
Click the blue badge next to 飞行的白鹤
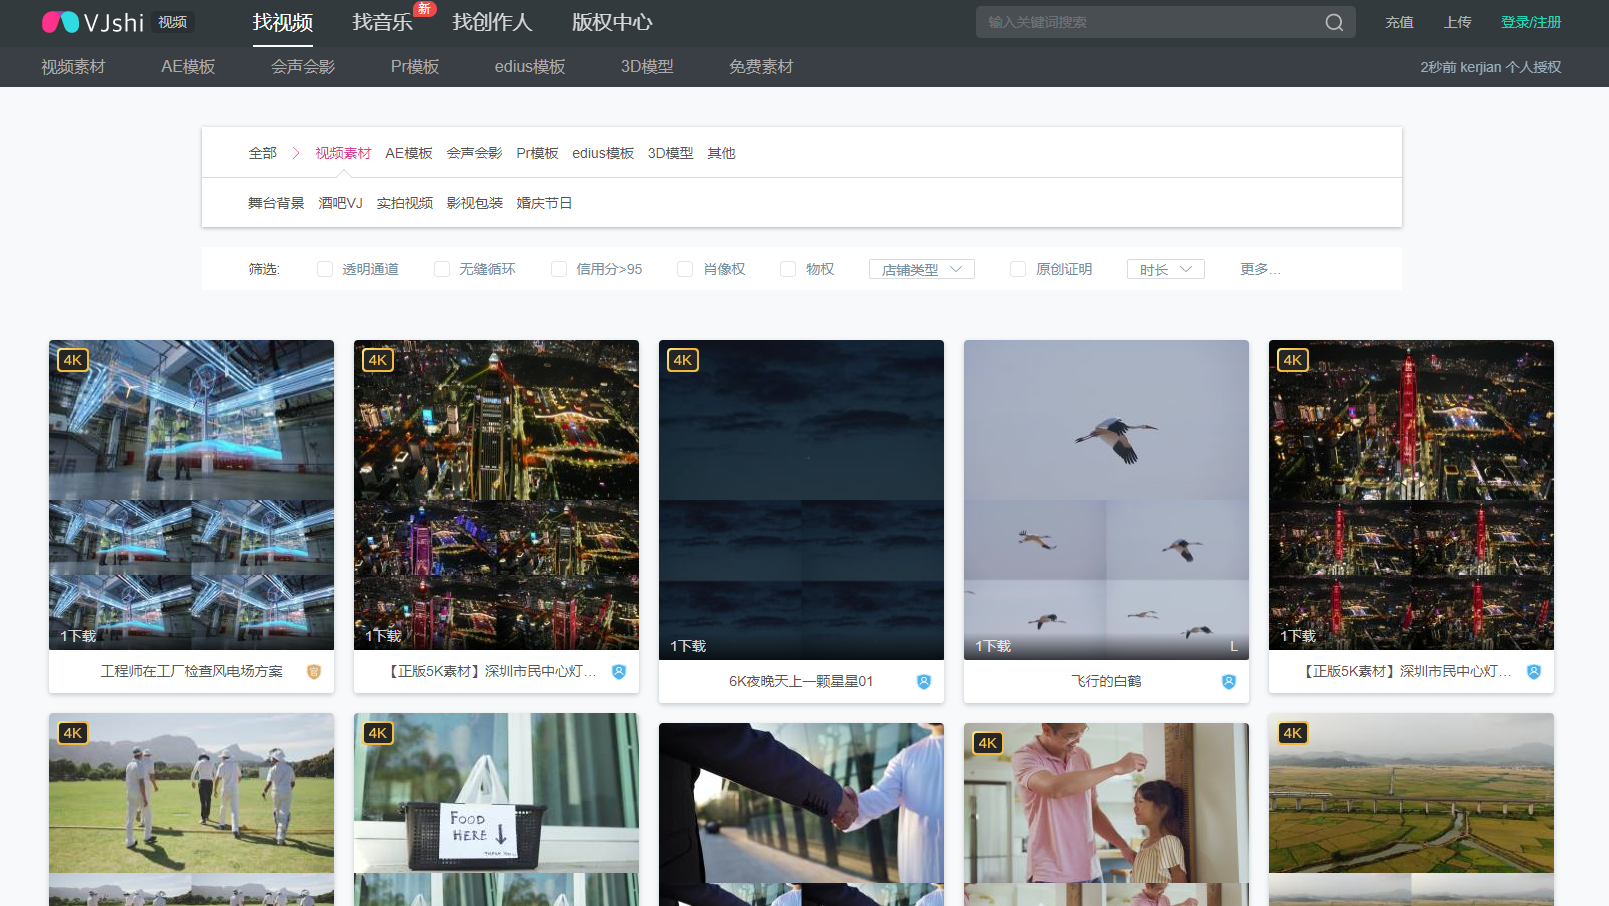point(1227,681)
